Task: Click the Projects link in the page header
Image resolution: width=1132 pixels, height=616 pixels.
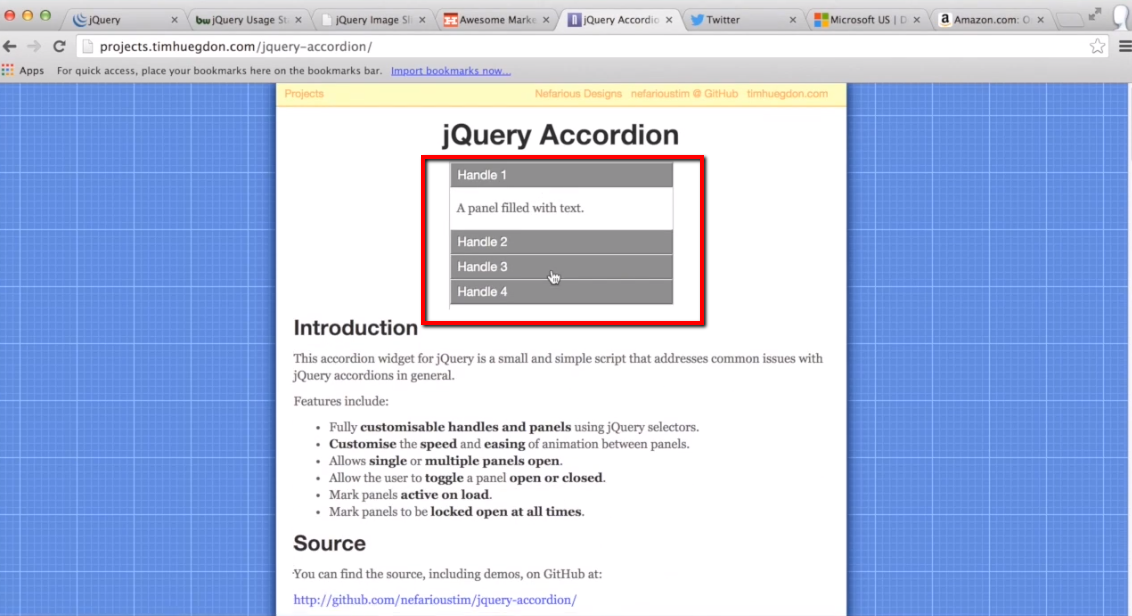Action: [x=305, y=93]
